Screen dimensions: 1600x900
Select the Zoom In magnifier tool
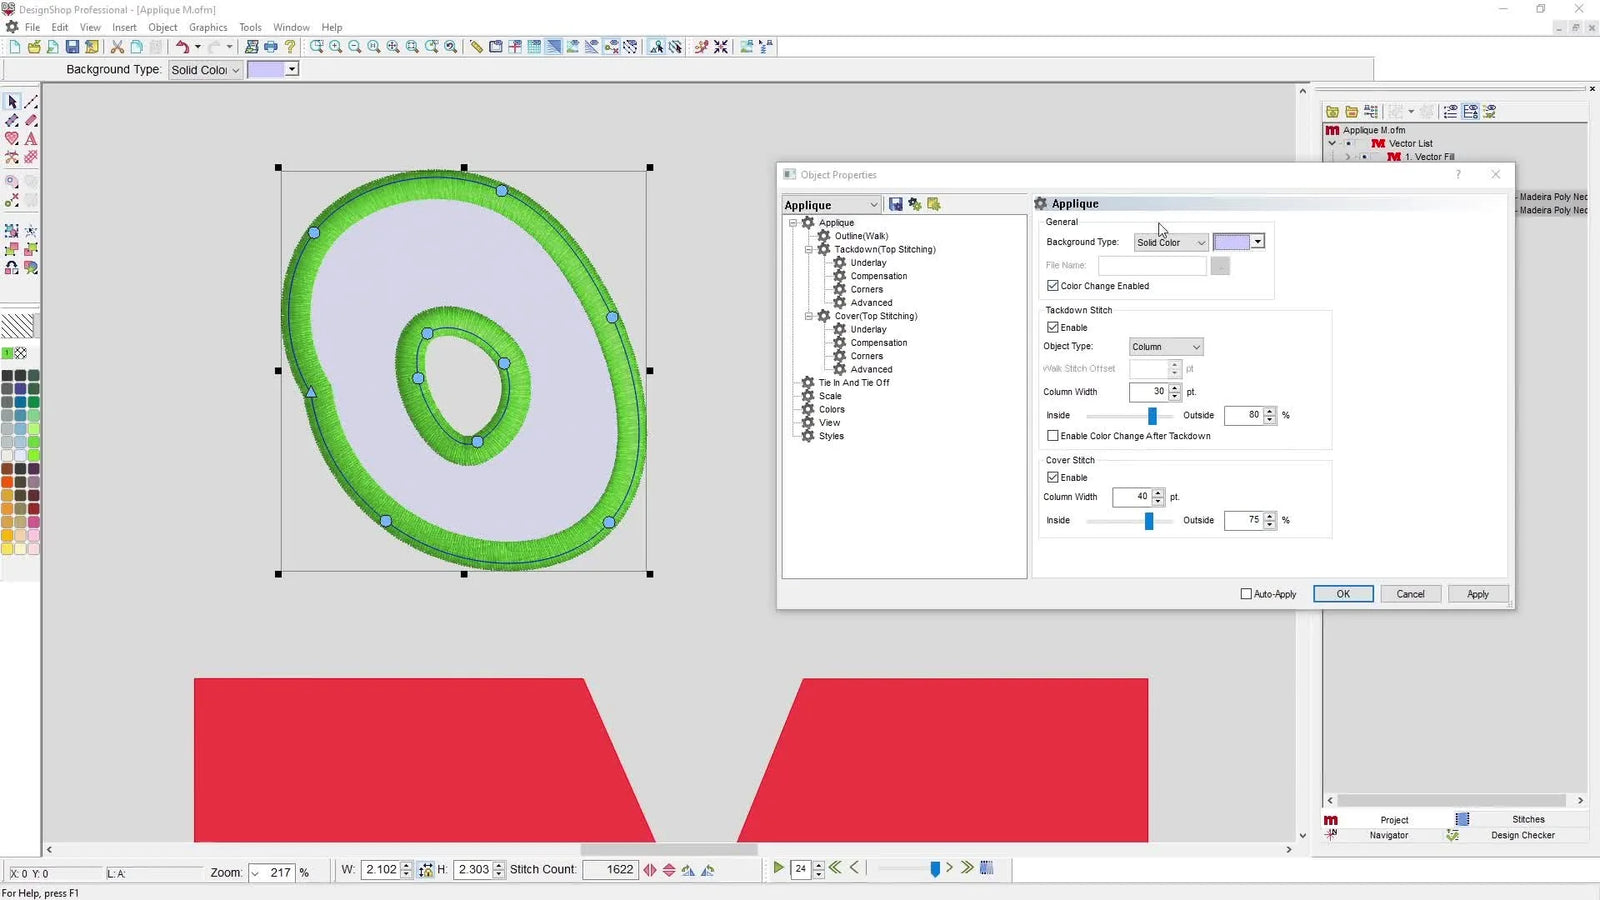point(335,46)
